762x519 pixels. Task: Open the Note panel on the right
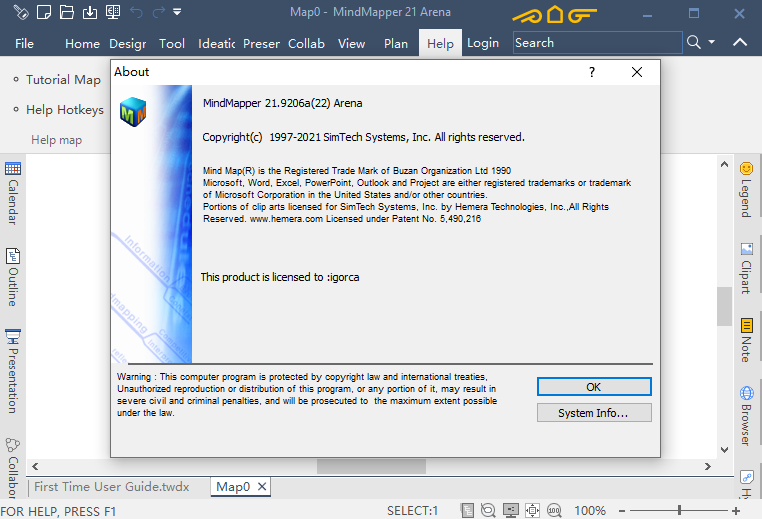(x=746, y=340)
